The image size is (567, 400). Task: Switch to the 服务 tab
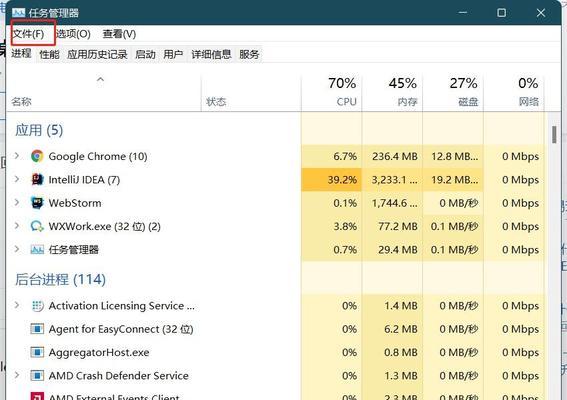pyautogui.click(x=249, y=55)
